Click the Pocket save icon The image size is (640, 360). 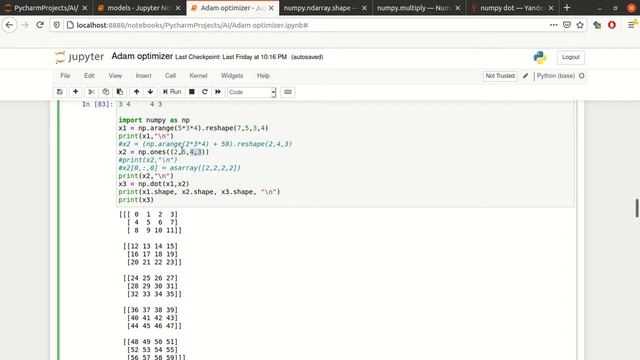(x=567, y=25)
